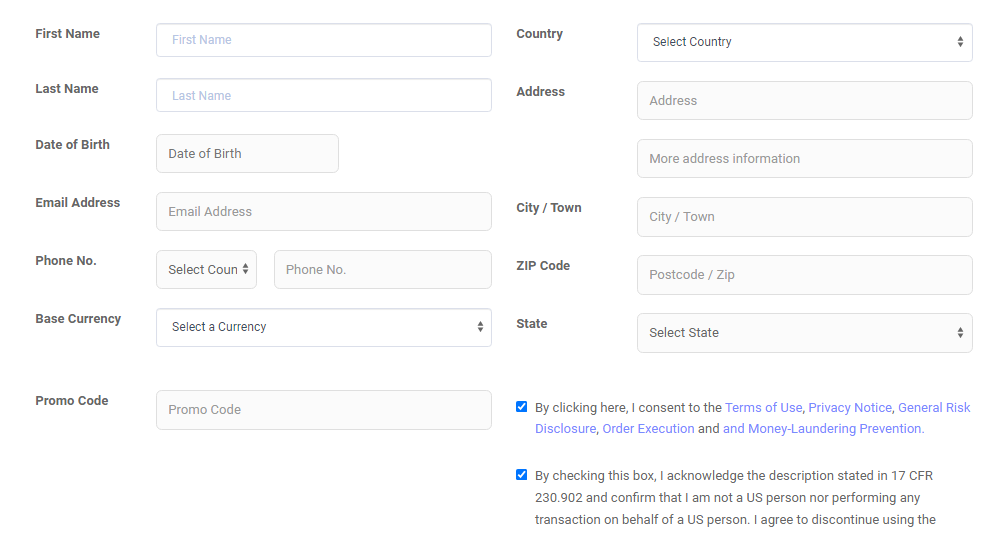Select the Postcode / Zip field

coord(805,275)
